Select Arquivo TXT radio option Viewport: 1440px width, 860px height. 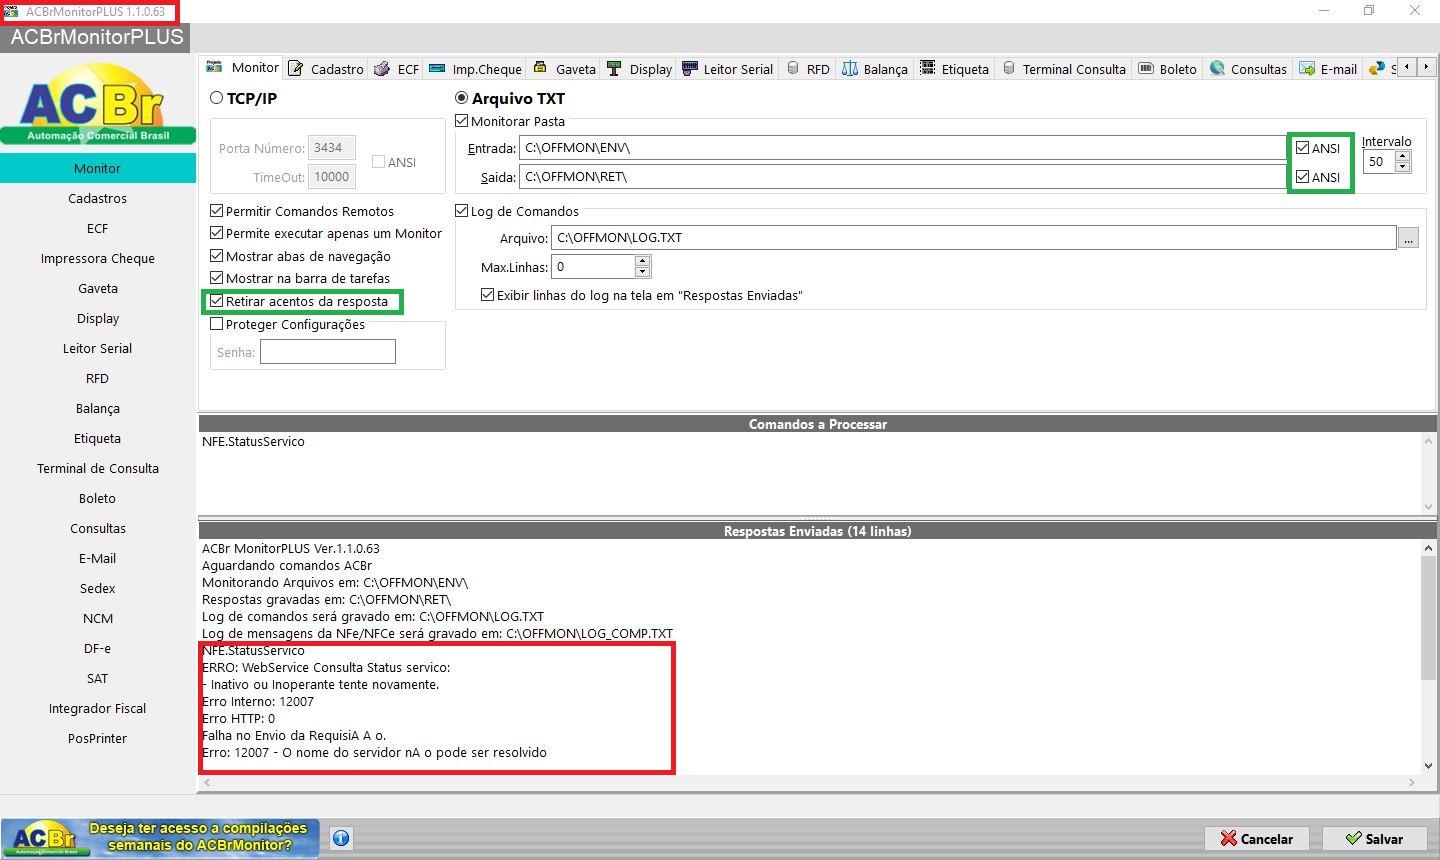pyautogui.click(x=461, y=98)
